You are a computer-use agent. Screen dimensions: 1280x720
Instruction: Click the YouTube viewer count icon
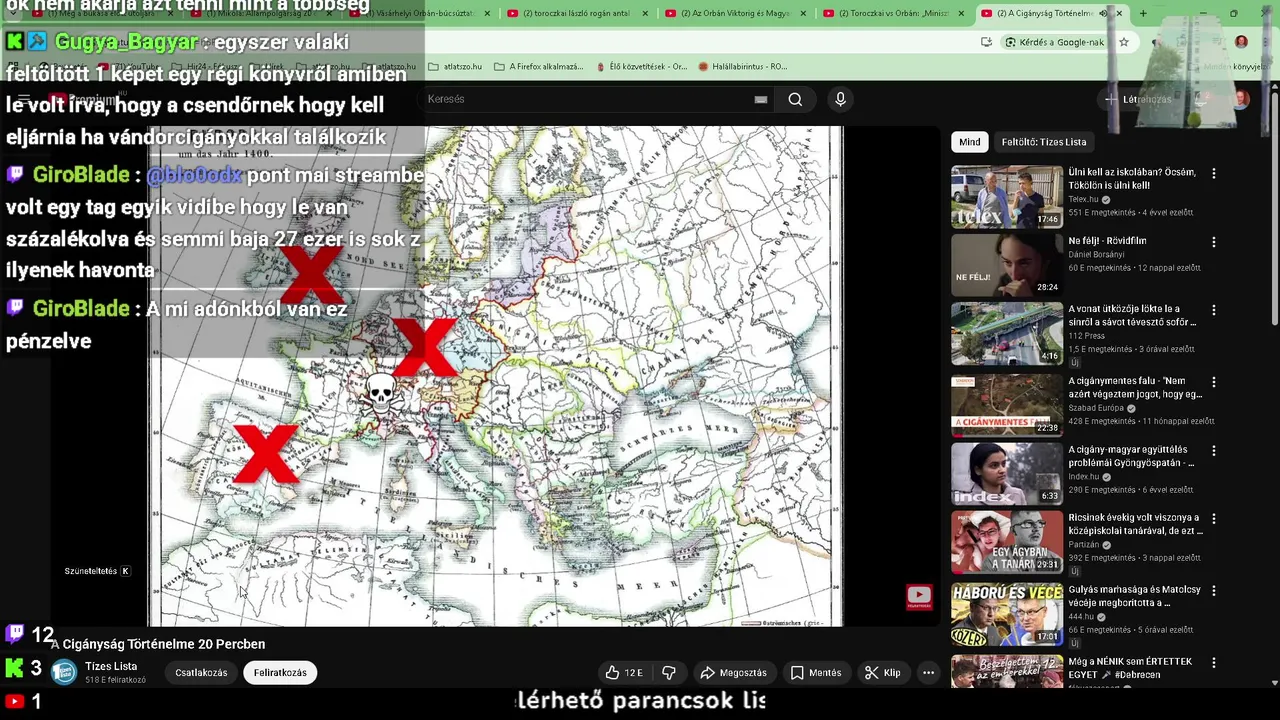click(x=14, y=702)
